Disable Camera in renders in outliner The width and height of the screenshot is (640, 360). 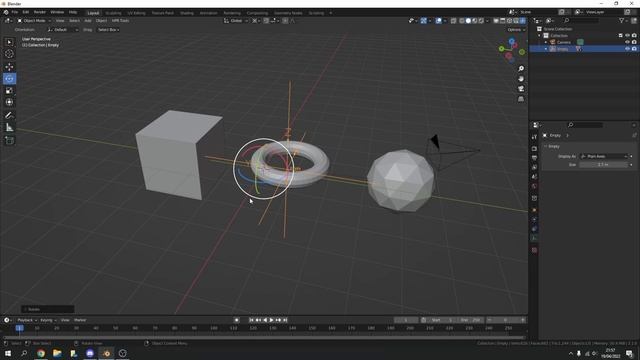pyautogui.click(x=634, y=42)
